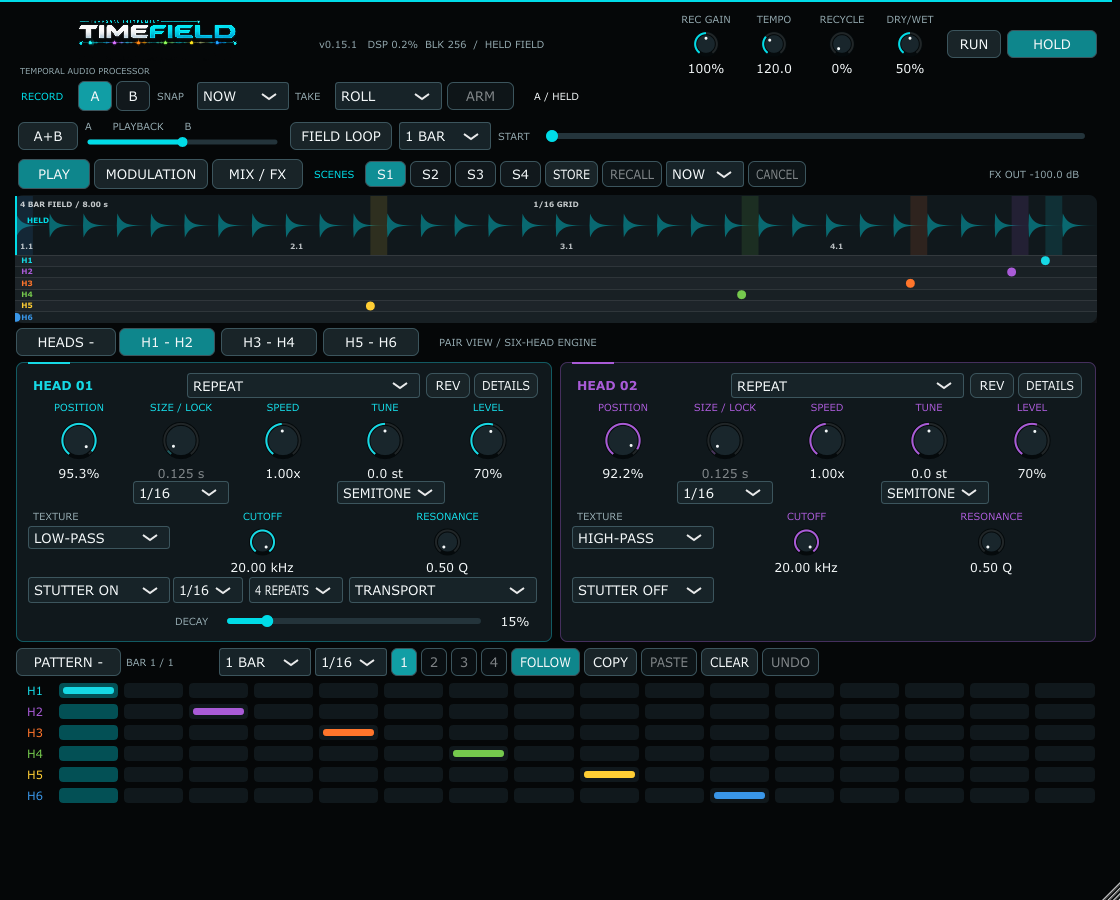
Task: Open the scenes NOW dropdown
Action: [704, 174]
